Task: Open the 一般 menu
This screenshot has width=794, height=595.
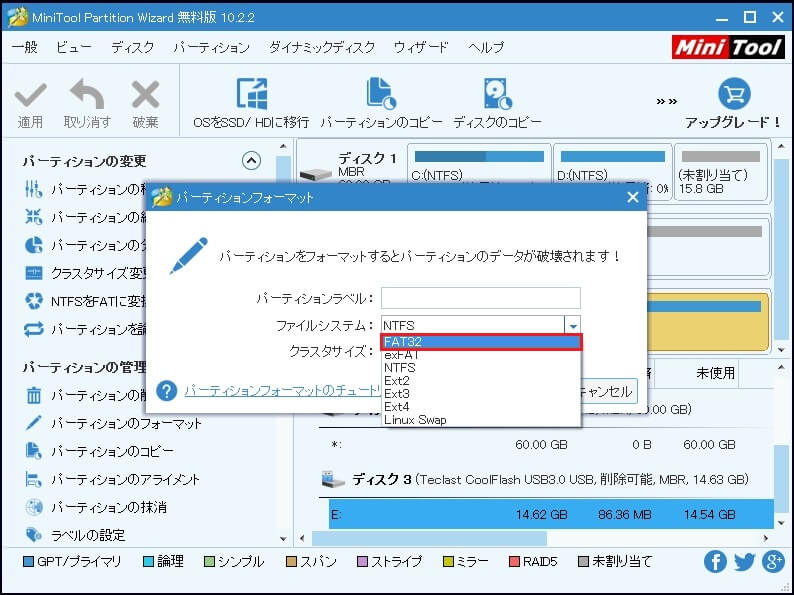Action: 25,48
